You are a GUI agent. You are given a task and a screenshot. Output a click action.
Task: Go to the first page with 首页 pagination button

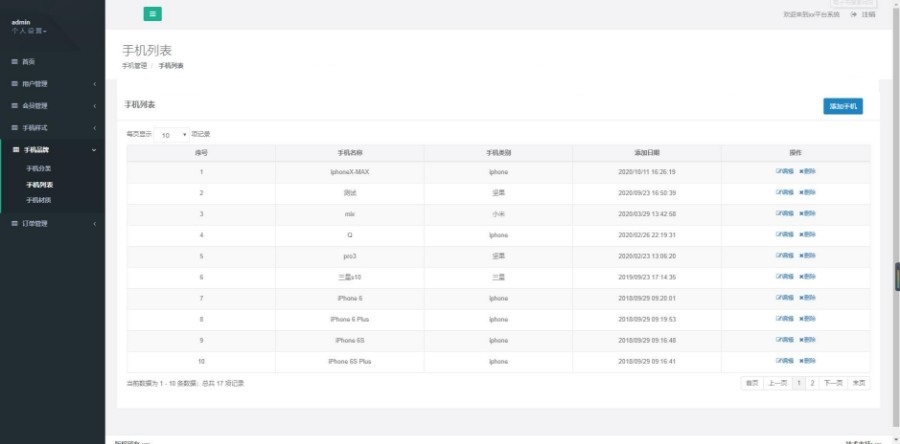(x=752, y=383)
